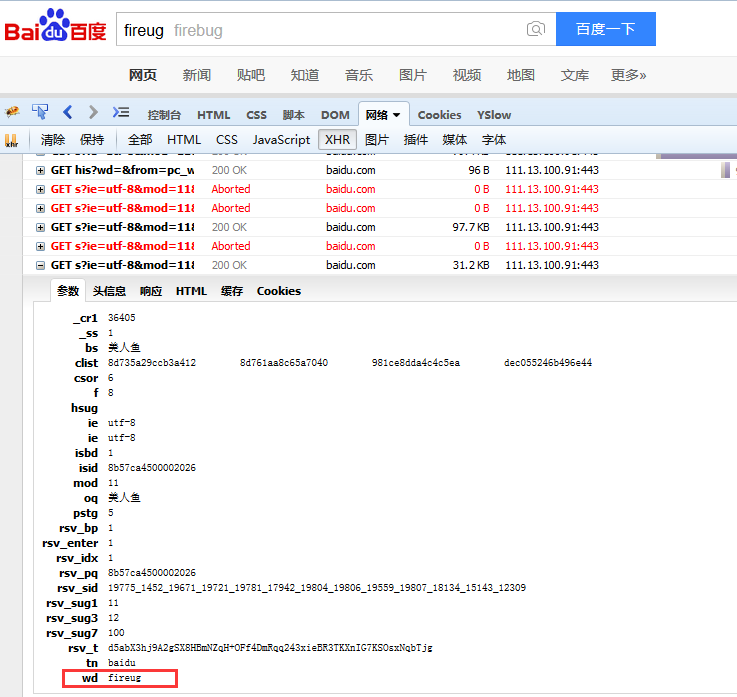
Task: Select the 插件 network filter
Action: [416, 140]
